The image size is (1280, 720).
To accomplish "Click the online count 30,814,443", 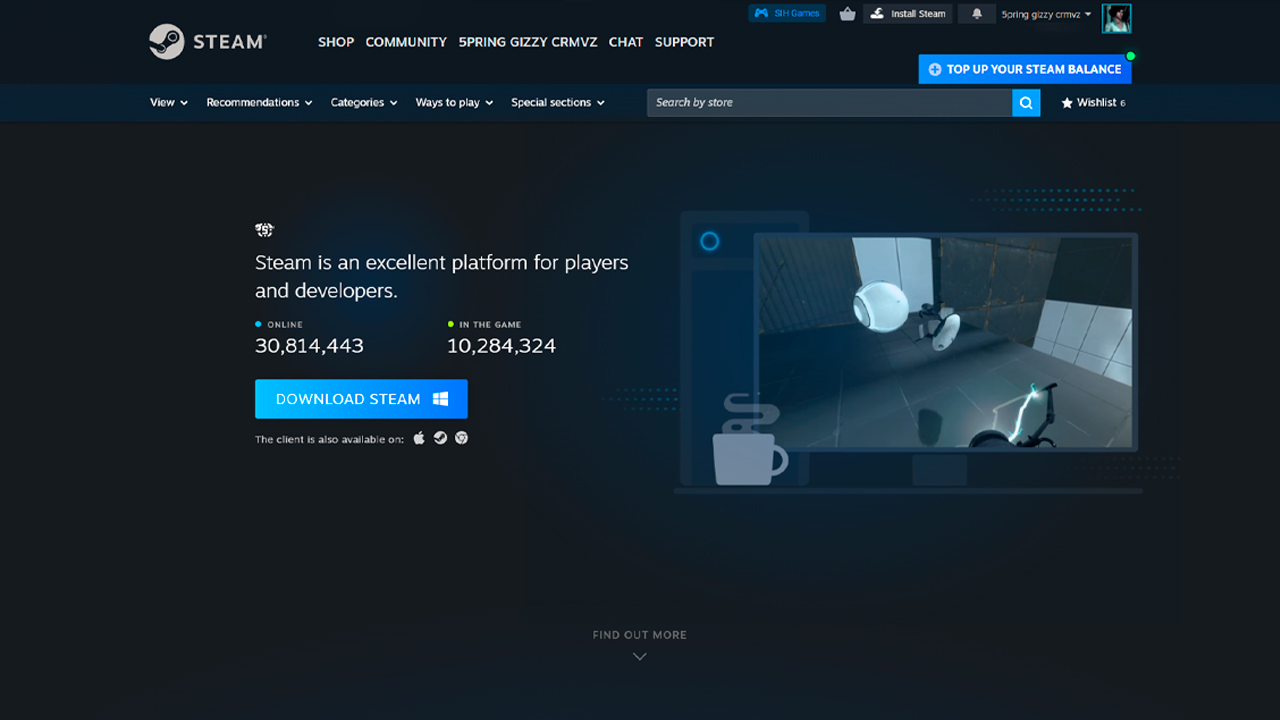I will [x=309, y=346].
